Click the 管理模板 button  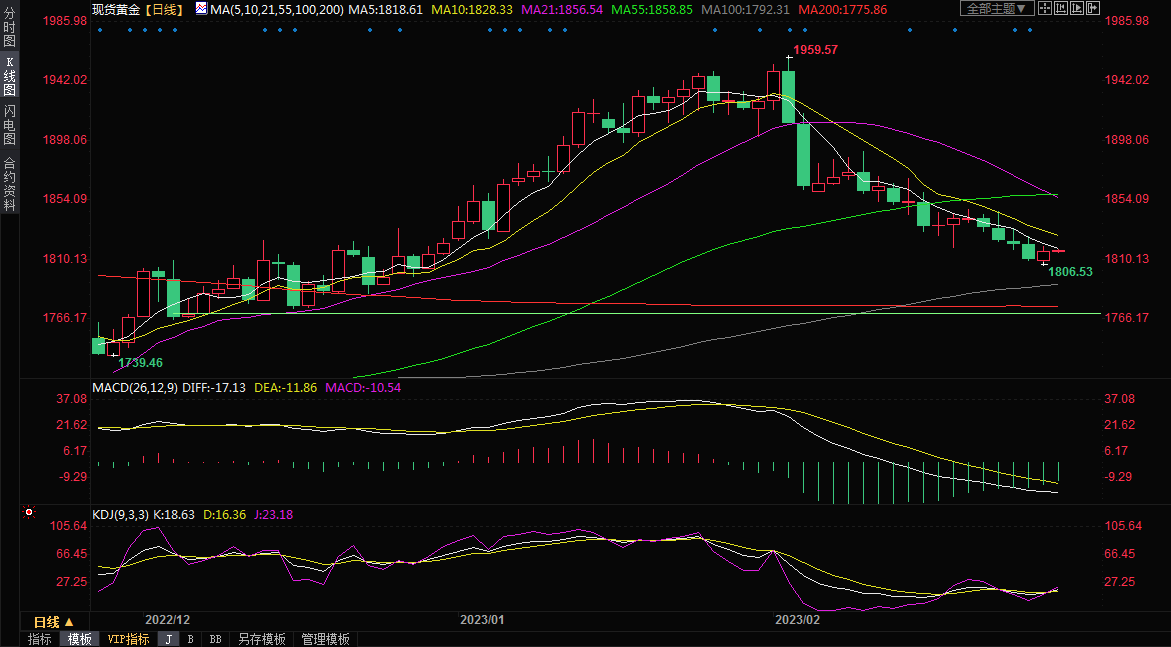pos(325,639)
